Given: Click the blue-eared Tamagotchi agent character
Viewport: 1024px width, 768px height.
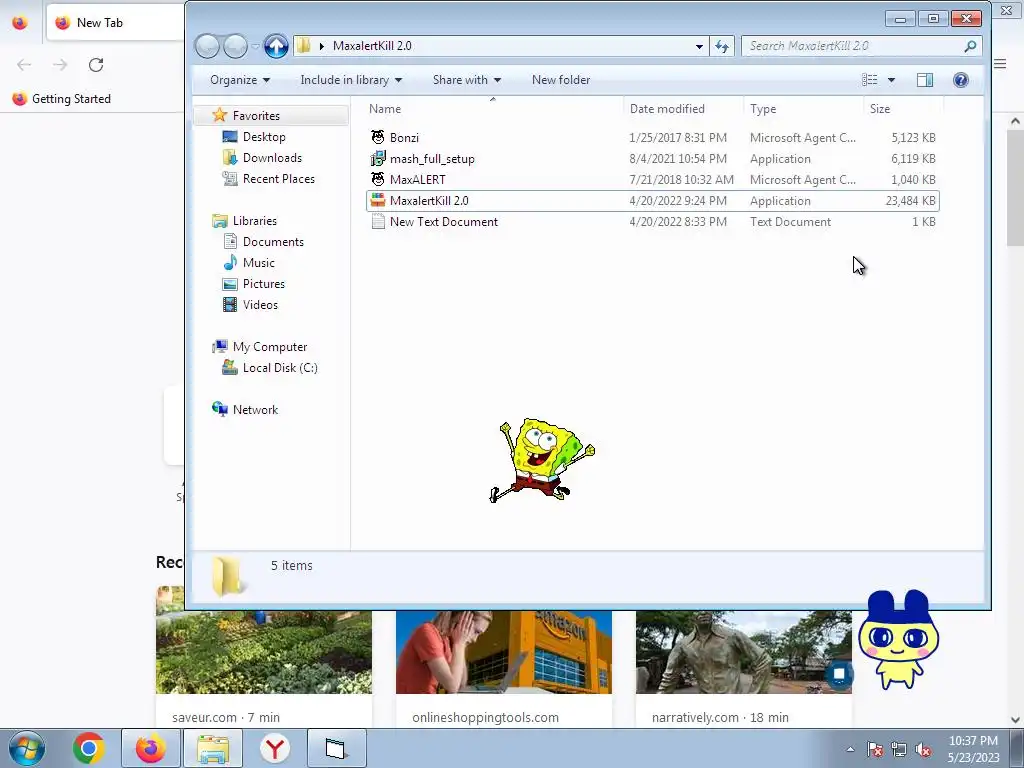Looking at the screenshot, I should point(899,639).
